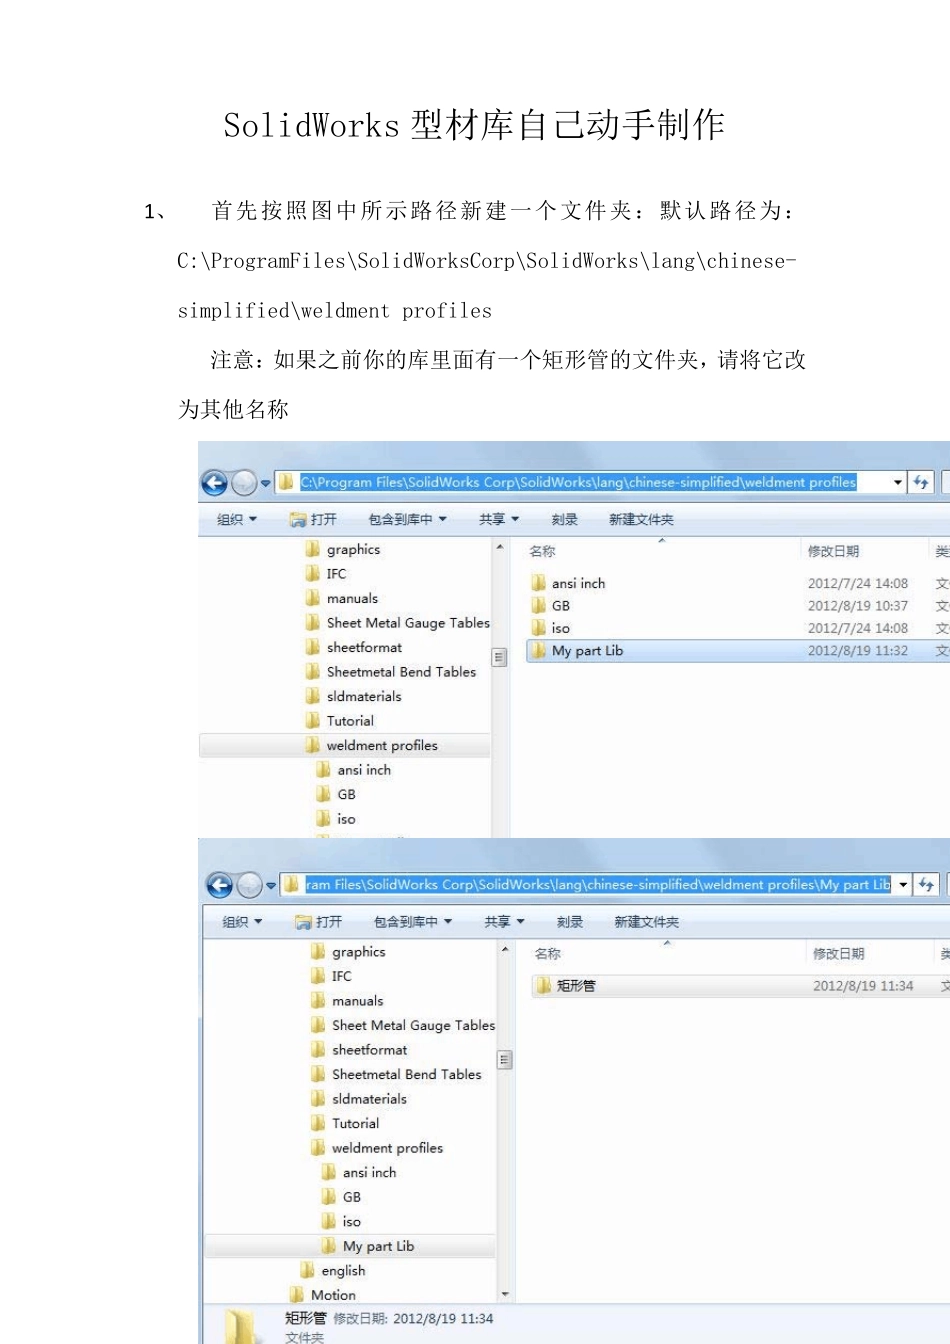950x1344 pixels.
Task: Select sldmaterials folder in upper tree
Action: 354,696
